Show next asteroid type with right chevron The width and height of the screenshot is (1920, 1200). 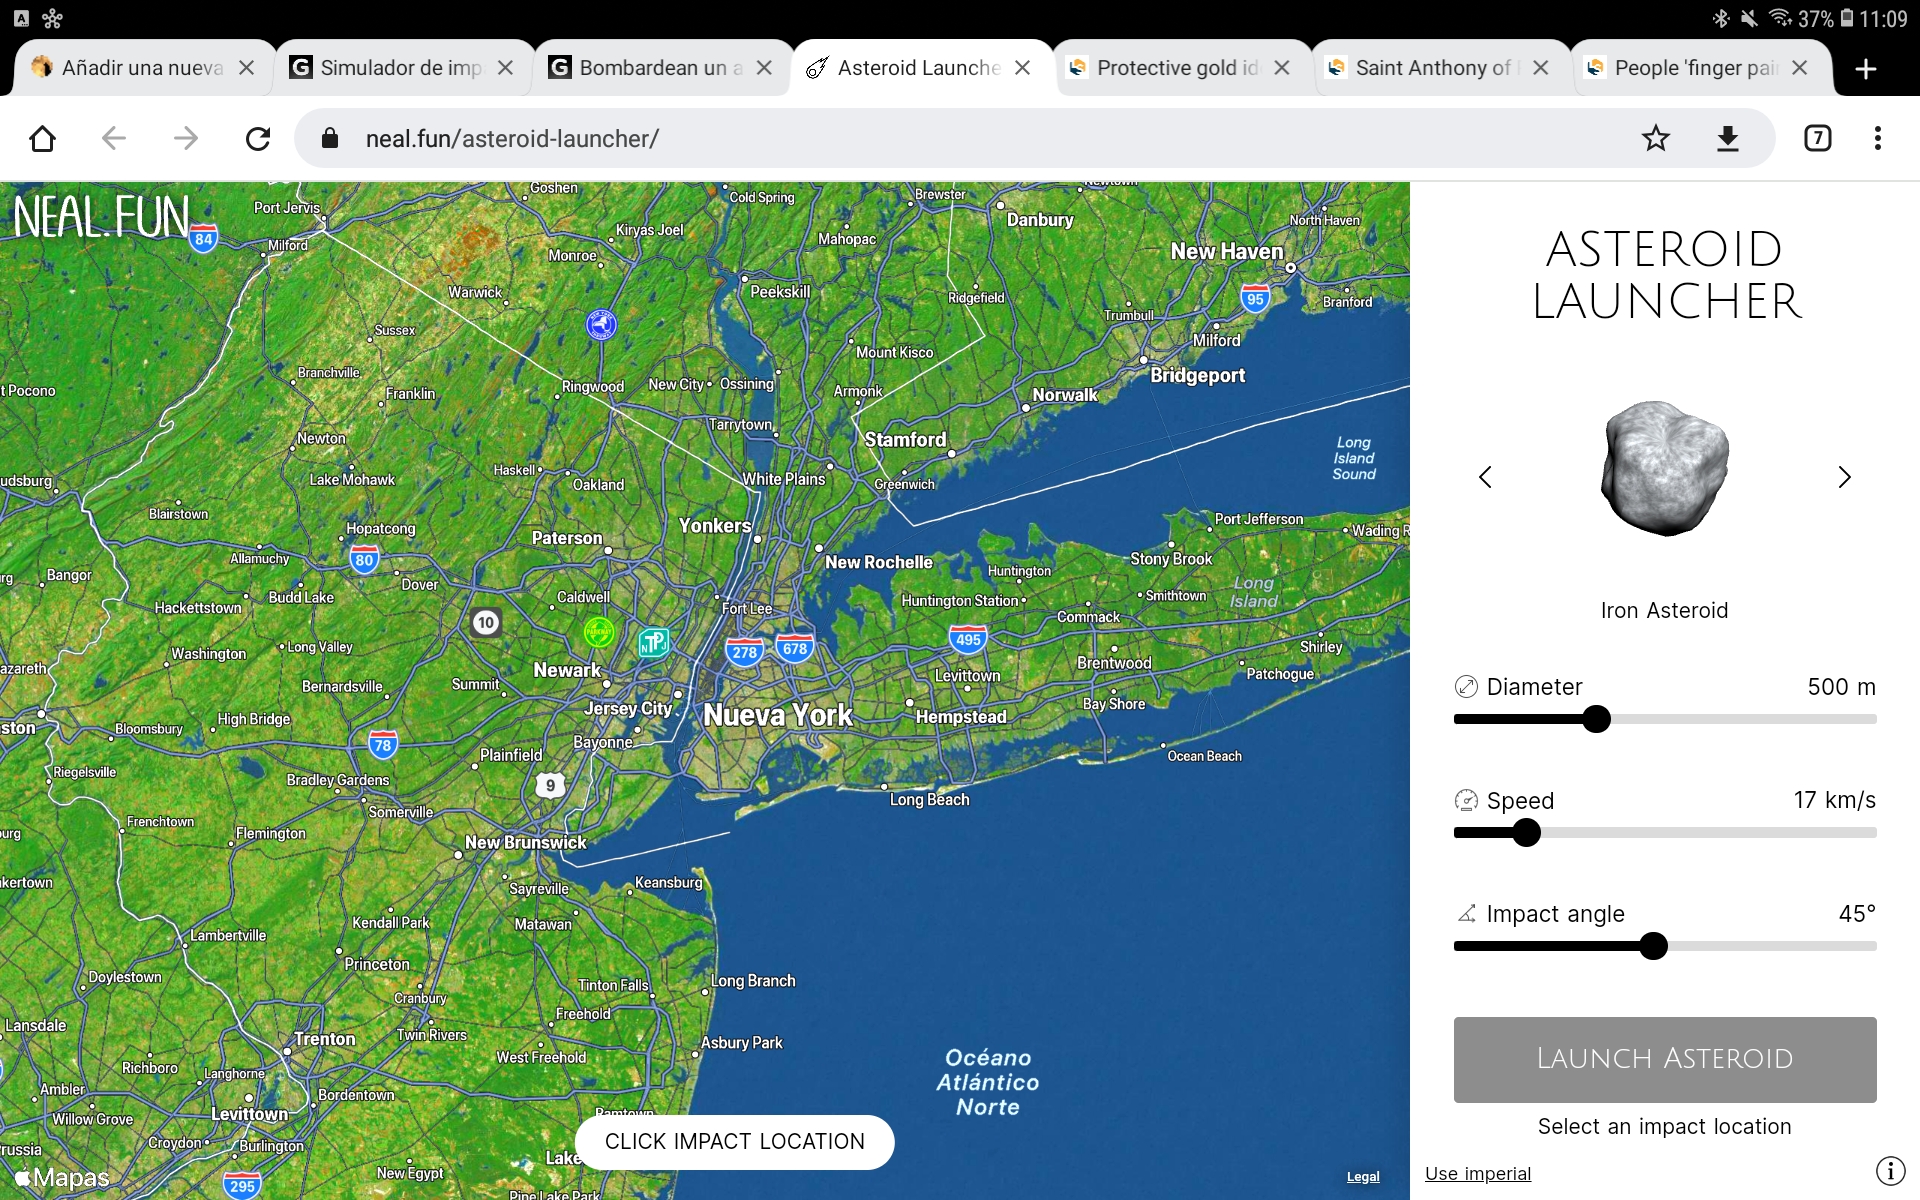click(1844, 477)
